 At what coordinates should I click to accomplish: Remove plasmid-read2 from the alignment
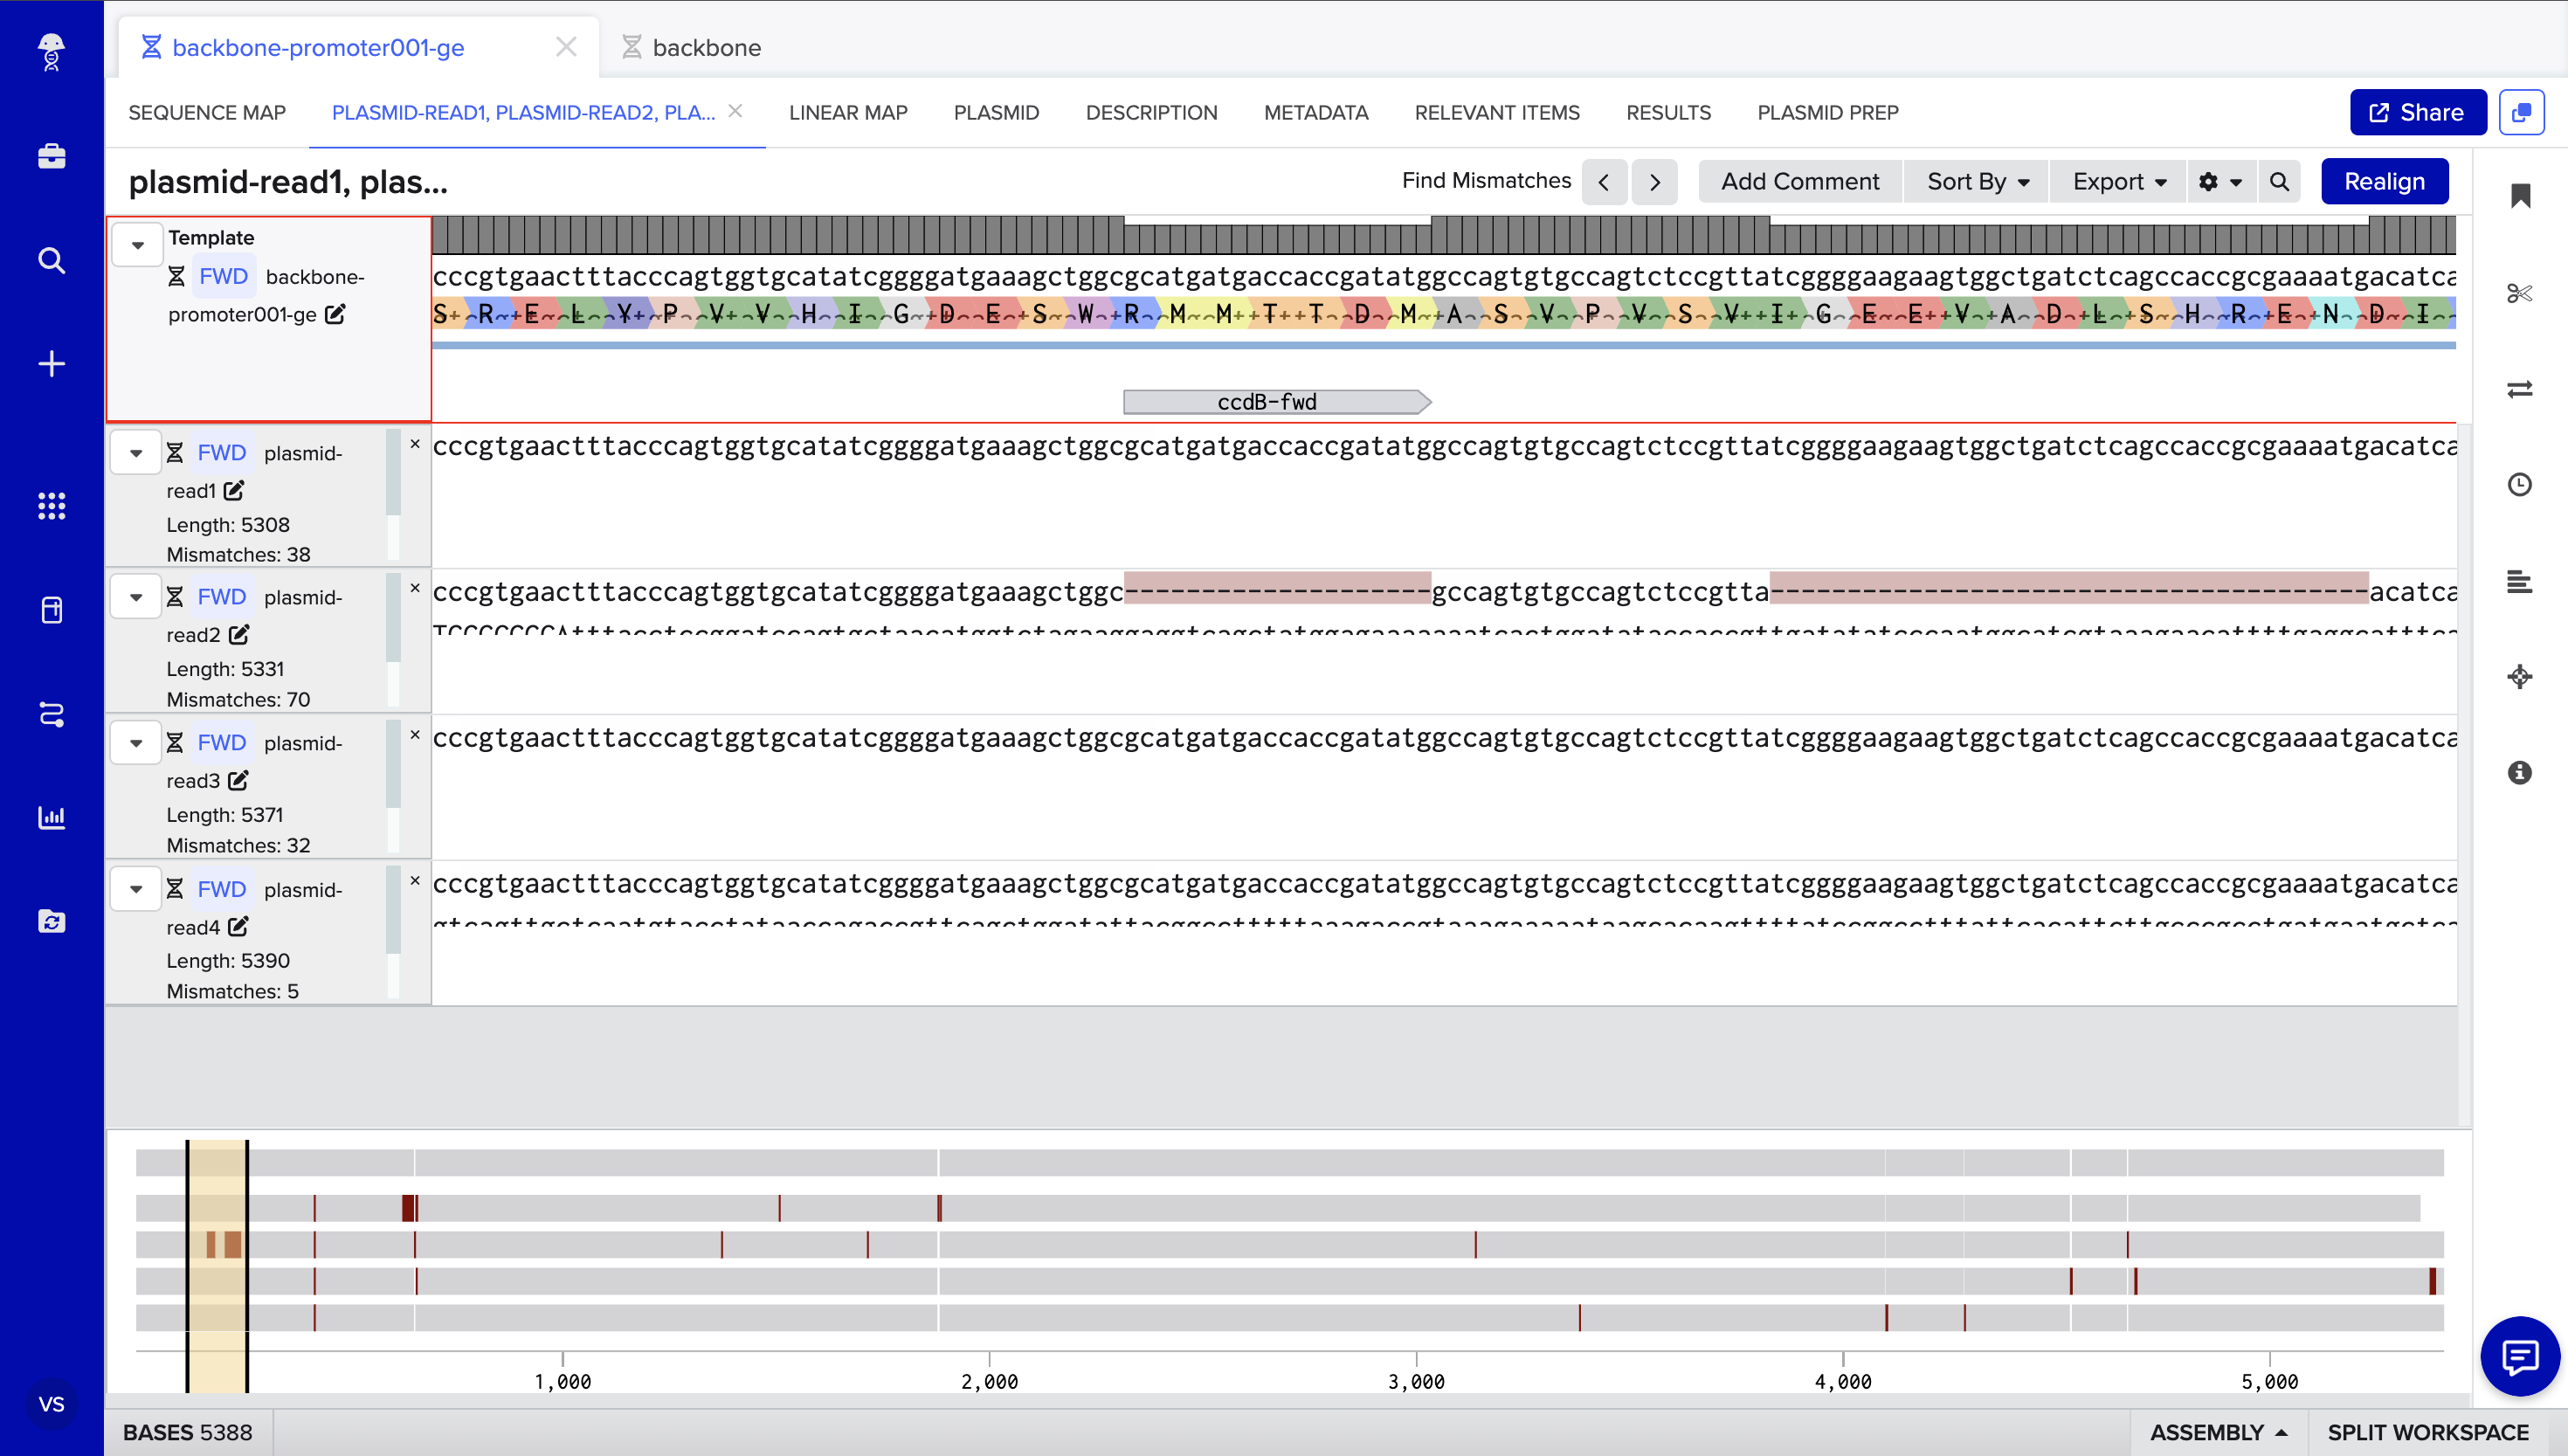(415, 589)
